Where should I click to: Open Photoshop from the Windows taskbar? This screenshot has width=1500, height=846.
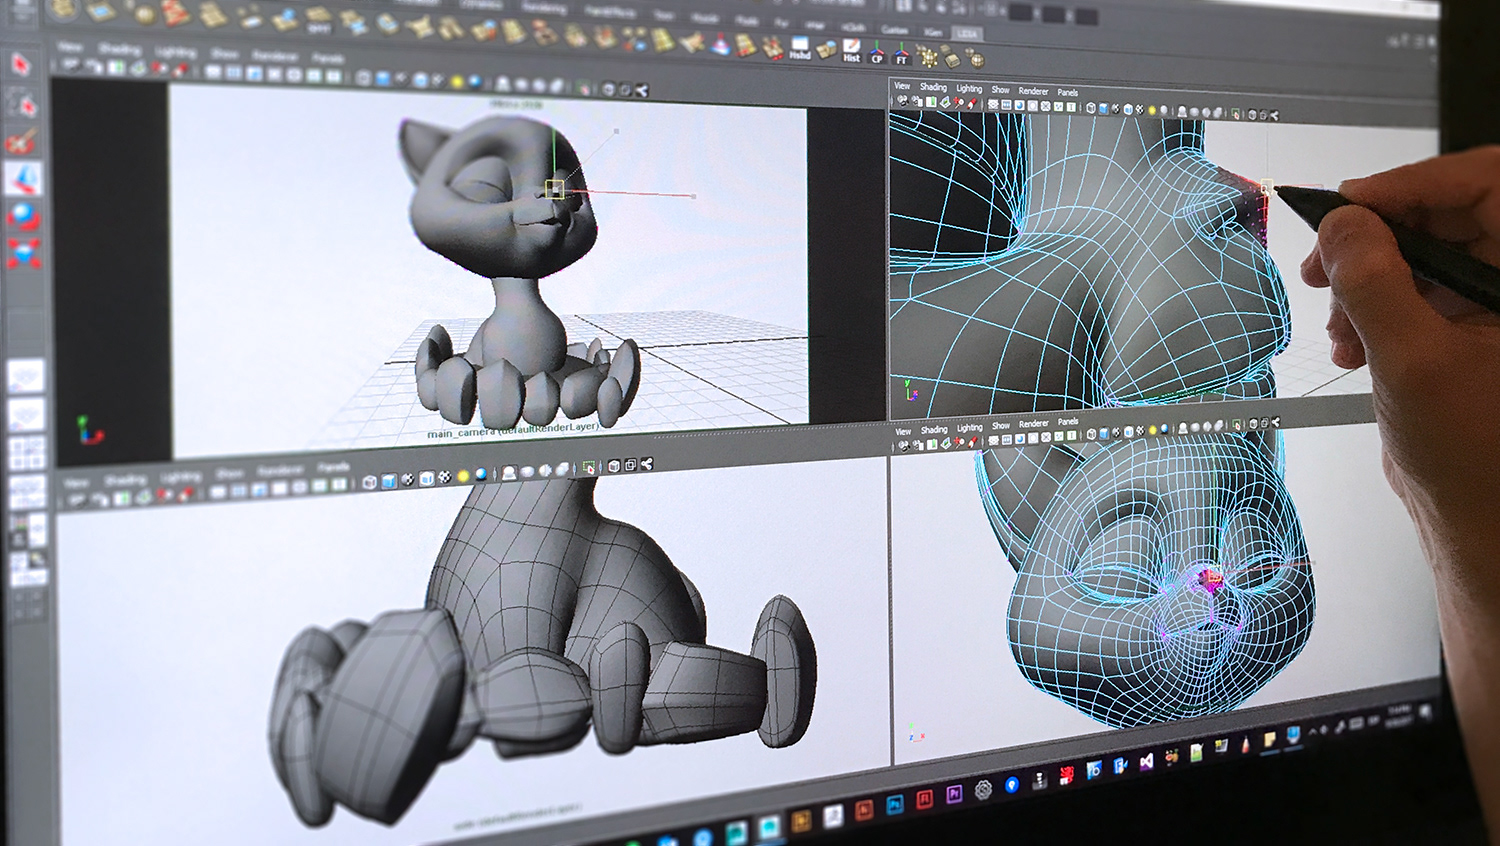click(x=895, y=805)
